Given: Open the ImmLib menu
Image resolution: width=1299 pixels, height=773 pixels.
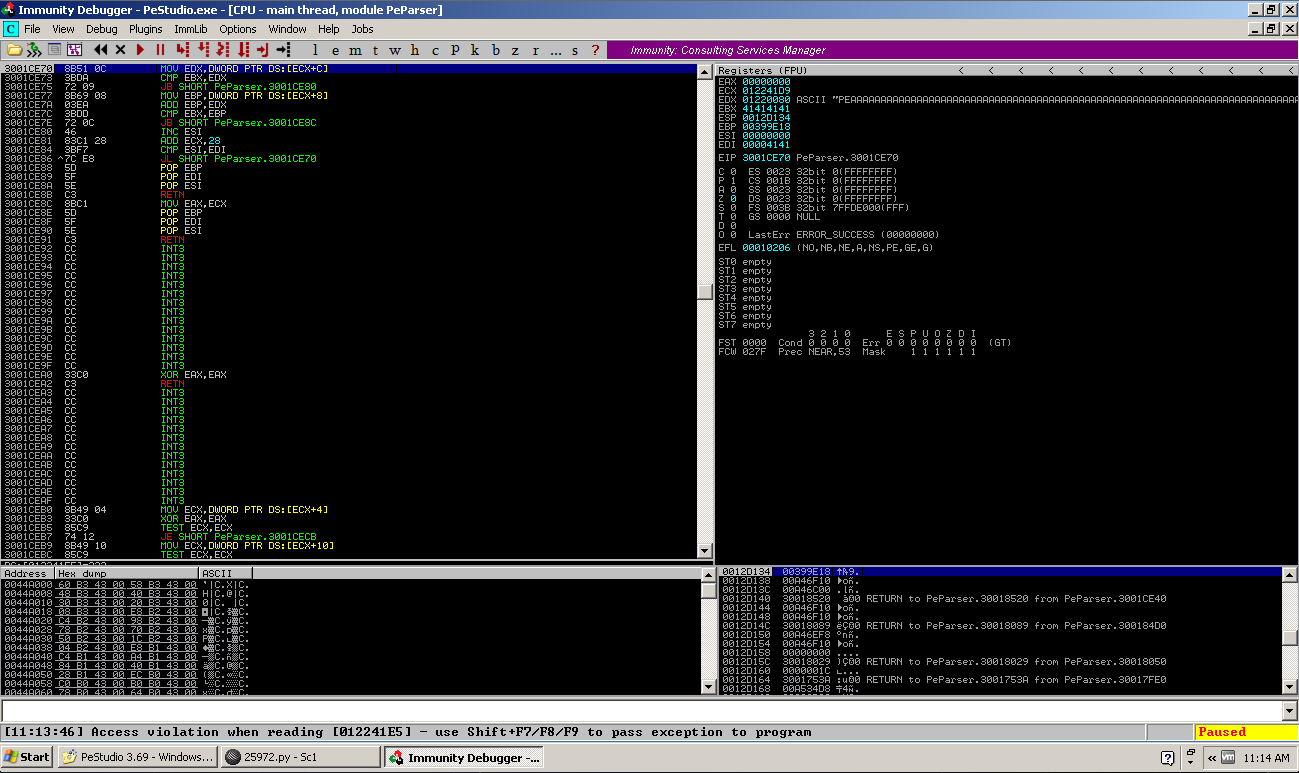Looking at the screenshot, I should point(190,29).
